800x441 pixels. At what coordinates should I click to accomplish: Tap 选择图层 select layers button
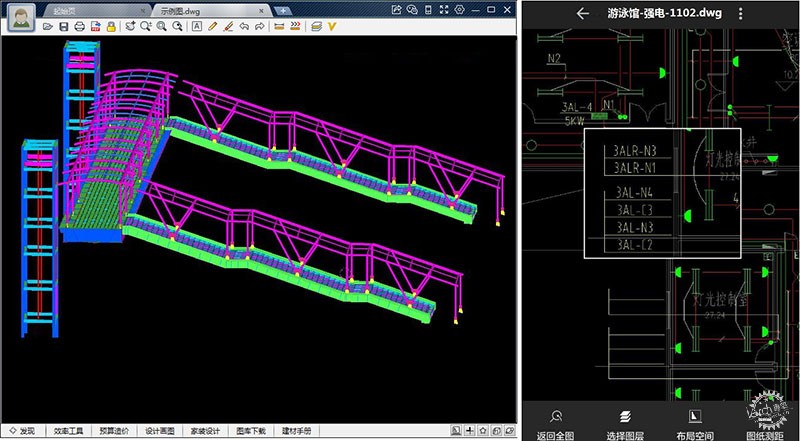point(624,425)
